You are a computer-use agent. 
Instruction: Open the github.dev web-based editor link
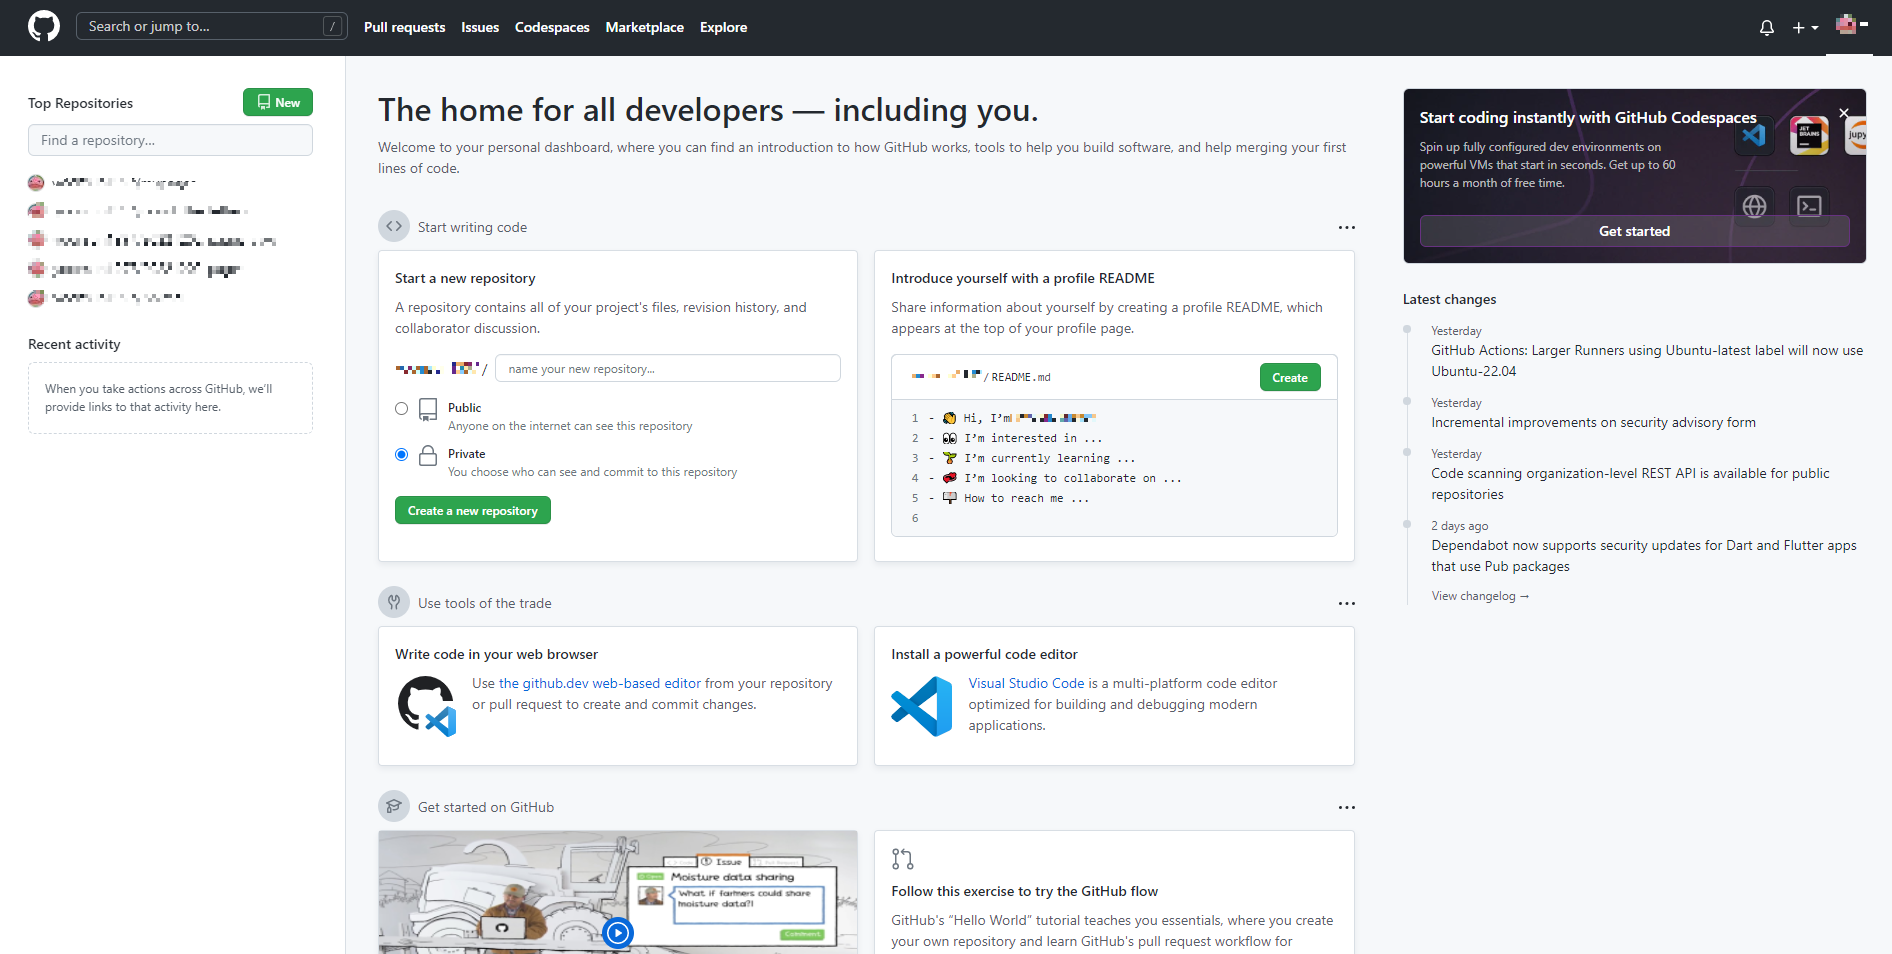600,683
